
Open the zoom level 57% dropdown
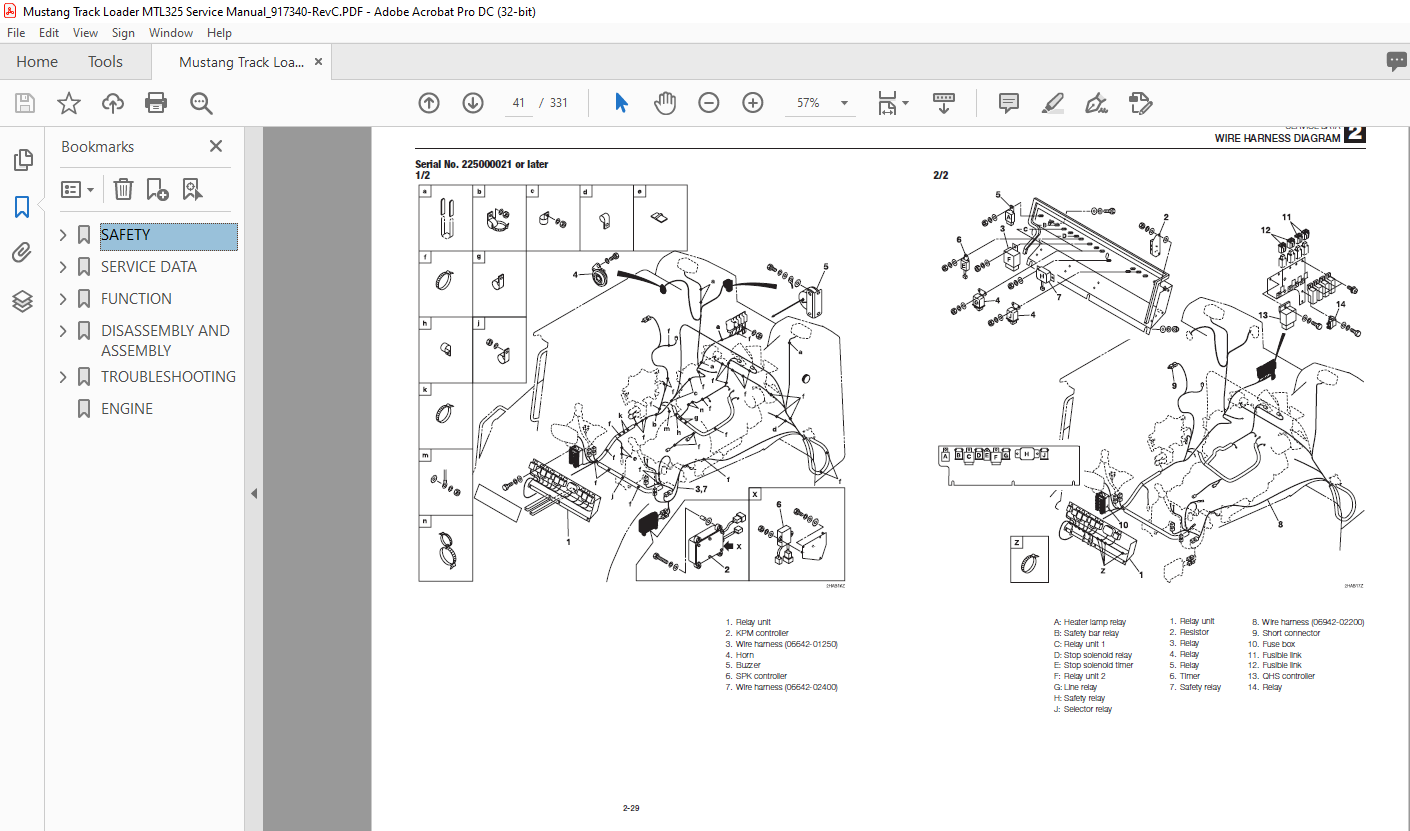pyautogui.click(x=844, y=103)
